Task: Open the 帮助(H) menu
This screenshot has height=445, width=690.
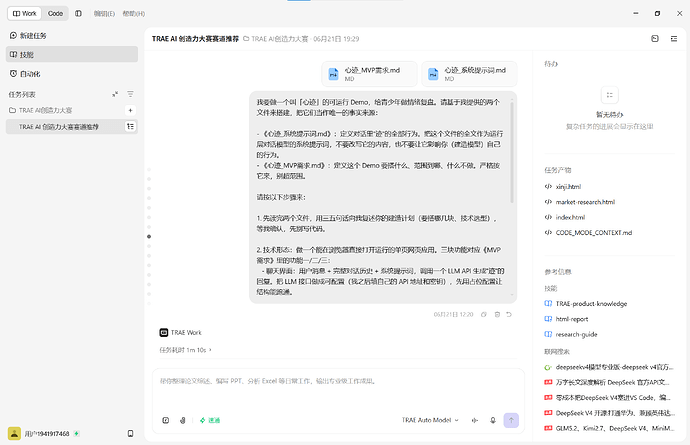Action: pos(134,14)
